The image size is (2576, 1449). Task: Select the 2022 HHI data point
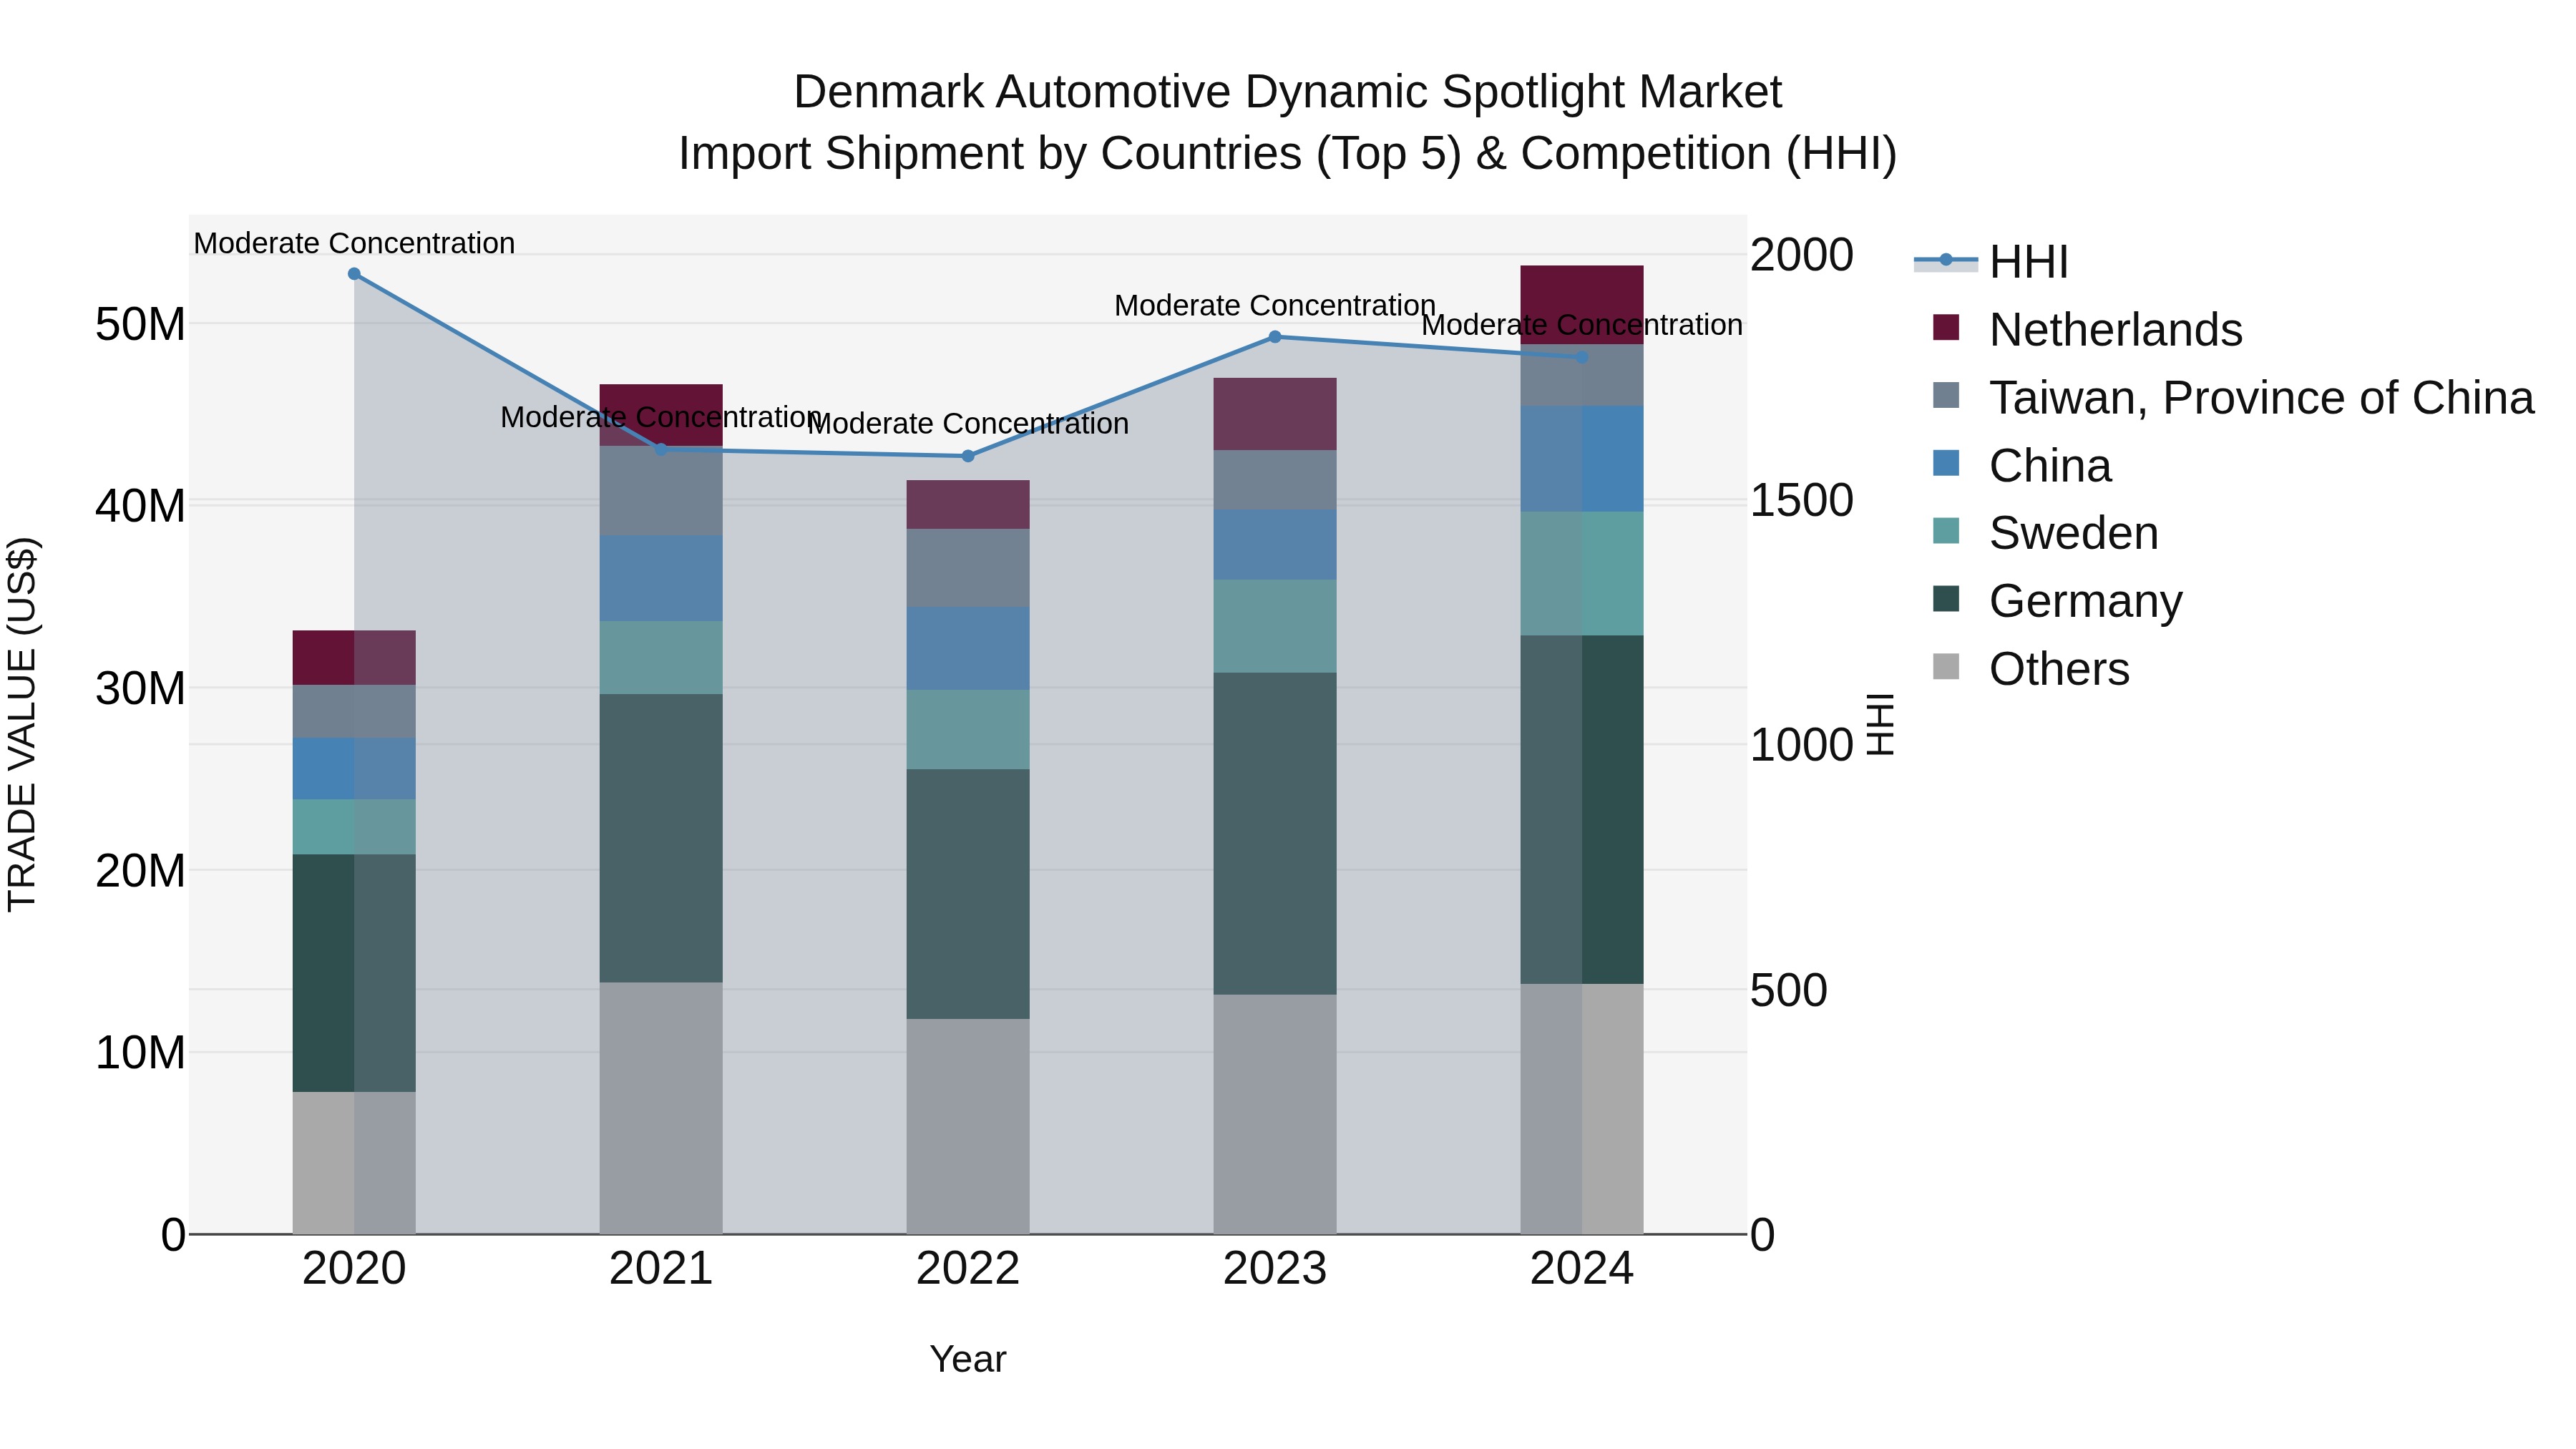968,456
